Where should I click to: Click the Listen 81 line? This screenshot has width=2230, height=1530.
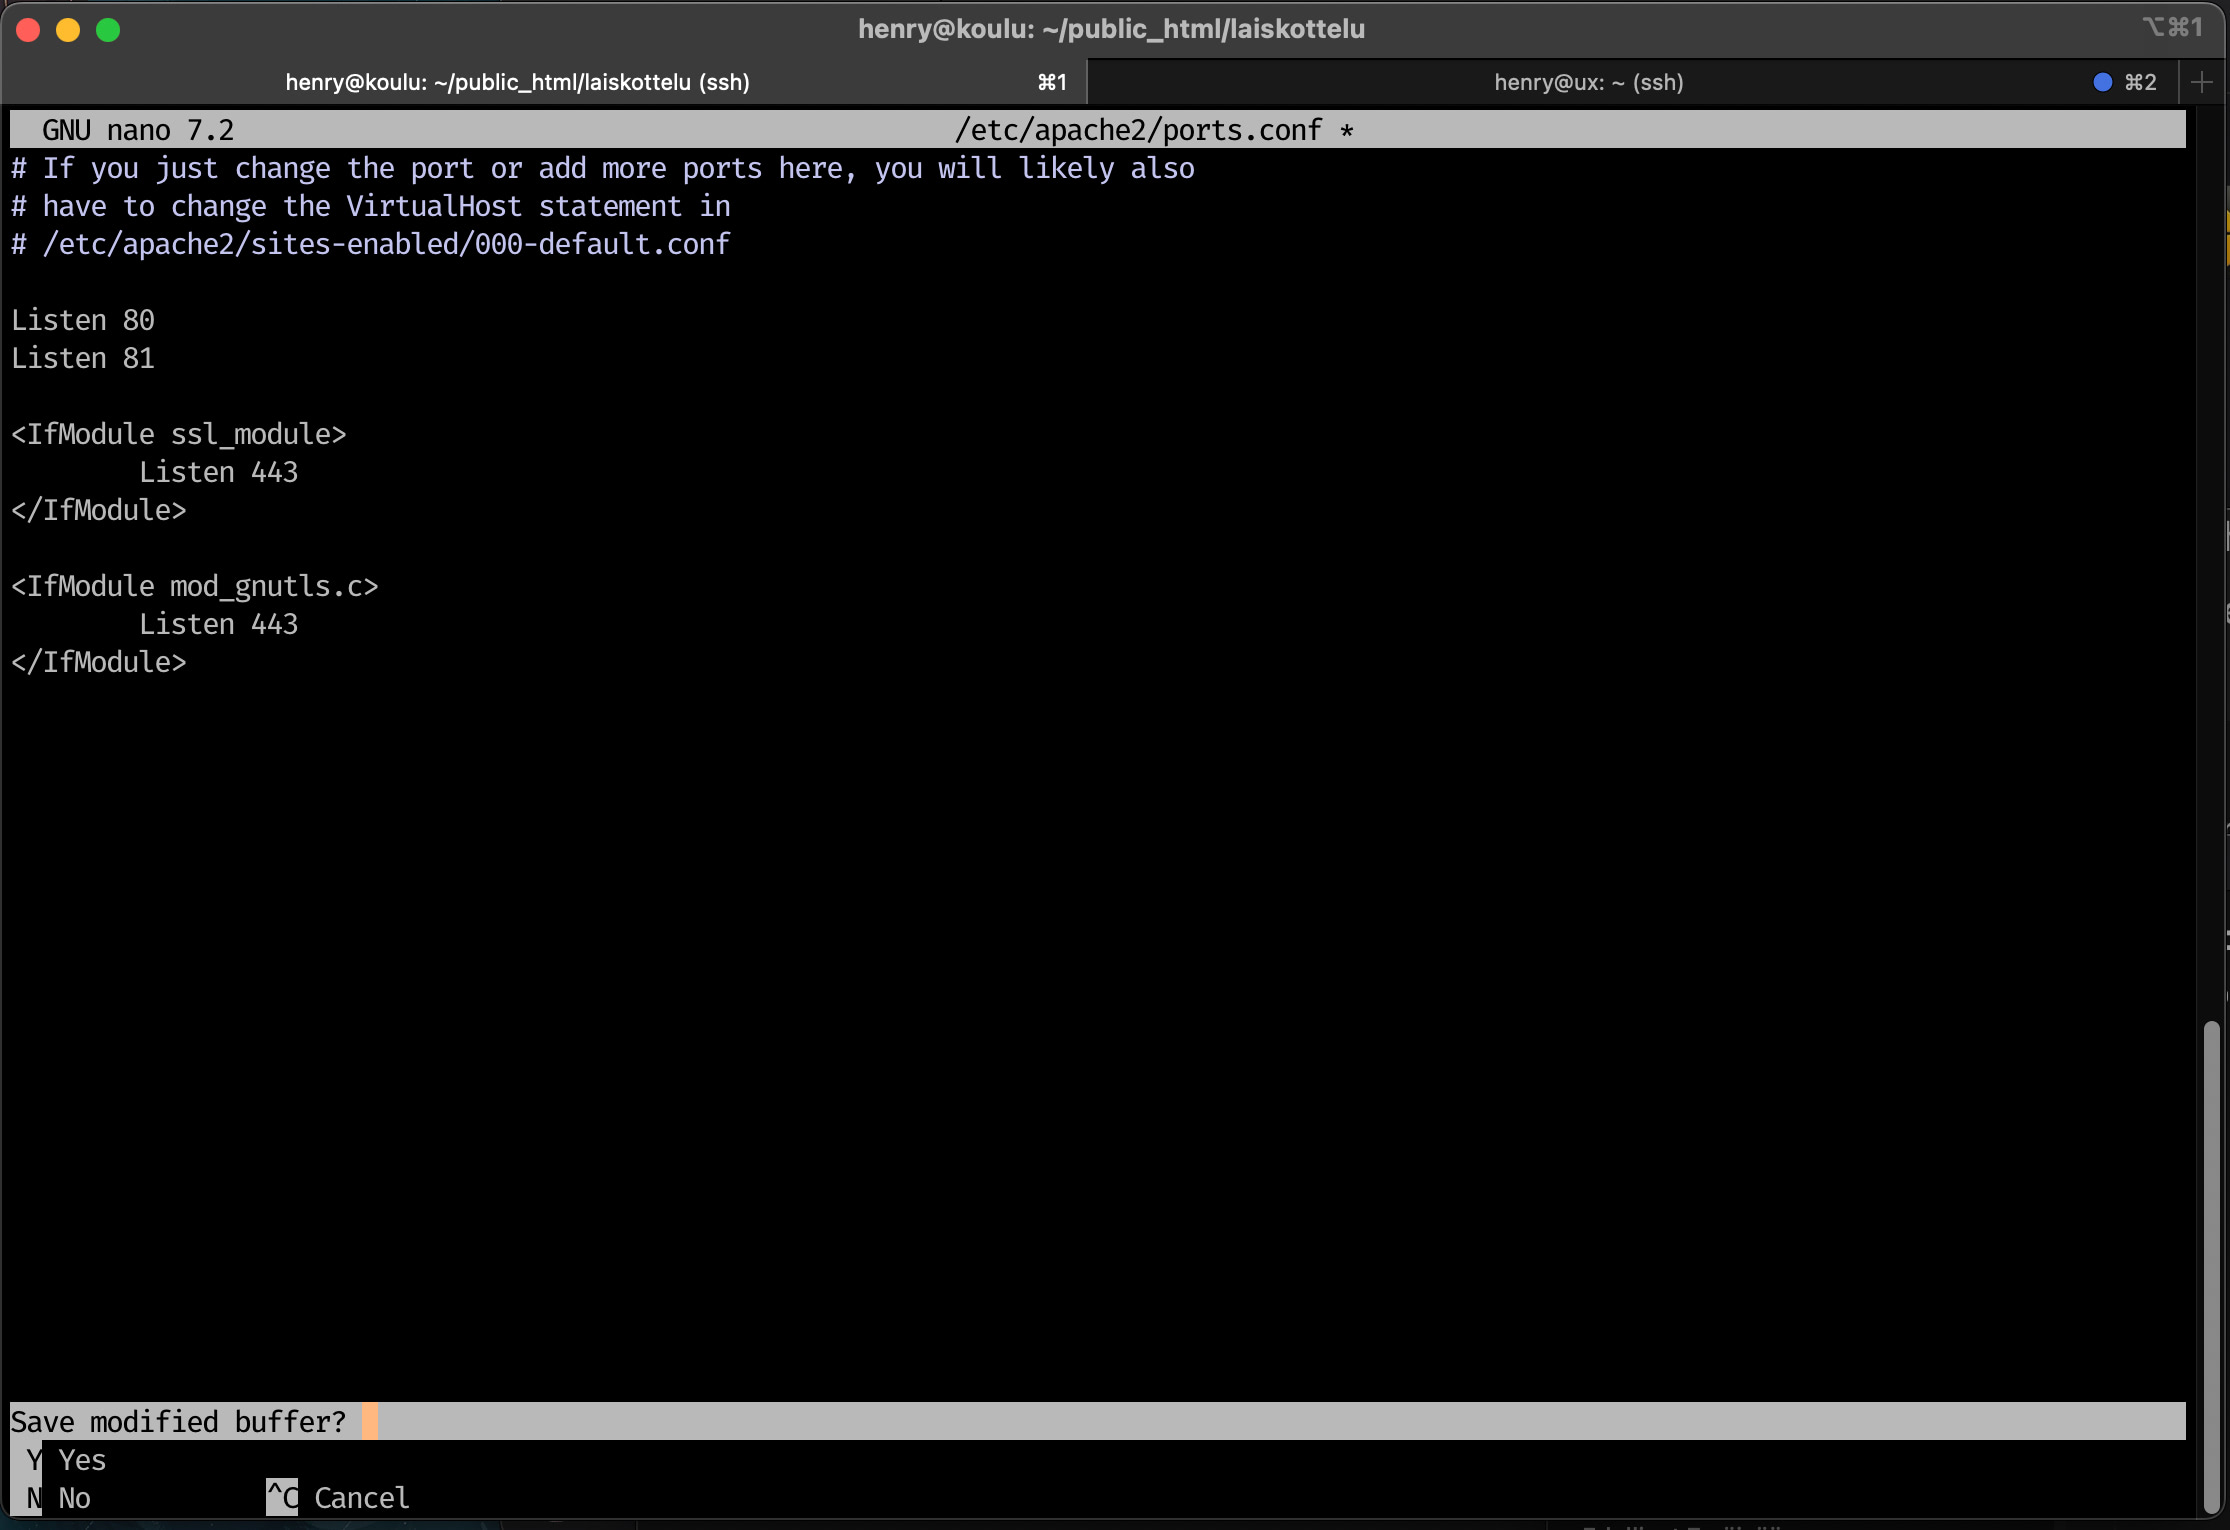pyautogui.click(x=83, y=358)
